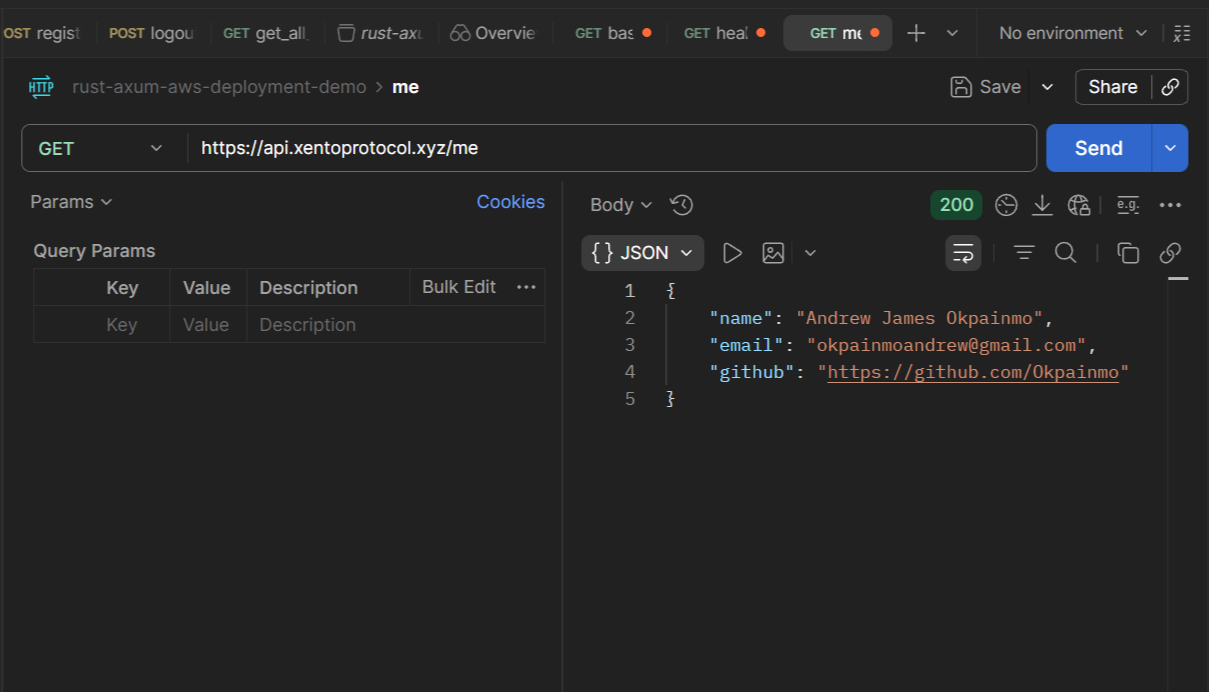1209x692 pixels.
Task: Open the query params table ellipsis menu
Action: (526, 287)
